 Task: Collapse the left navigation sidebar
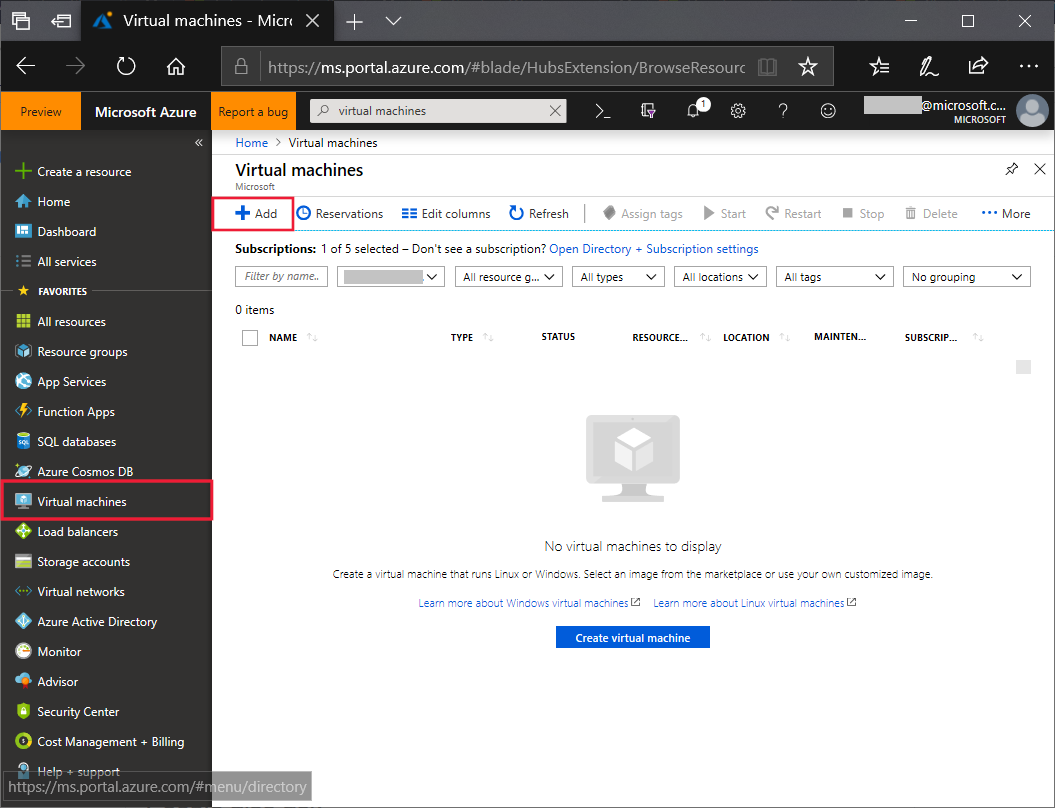198,142
